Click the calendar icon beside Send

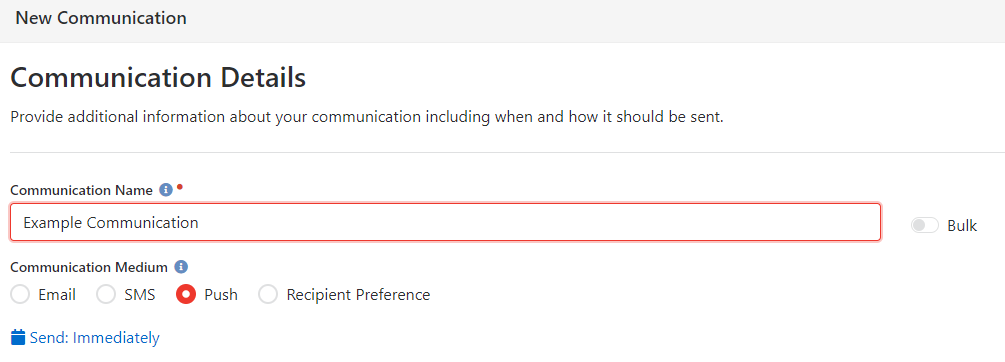(x=19, y=337)
